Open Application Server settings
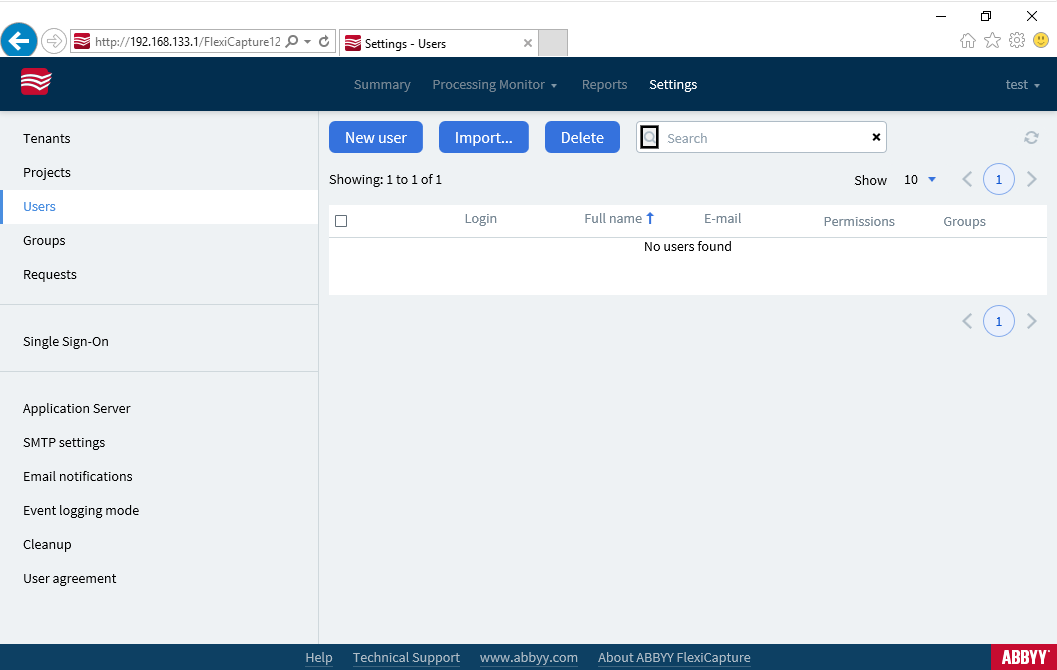This screenshot has height=670, width=1057. click(x=76, y=408)
